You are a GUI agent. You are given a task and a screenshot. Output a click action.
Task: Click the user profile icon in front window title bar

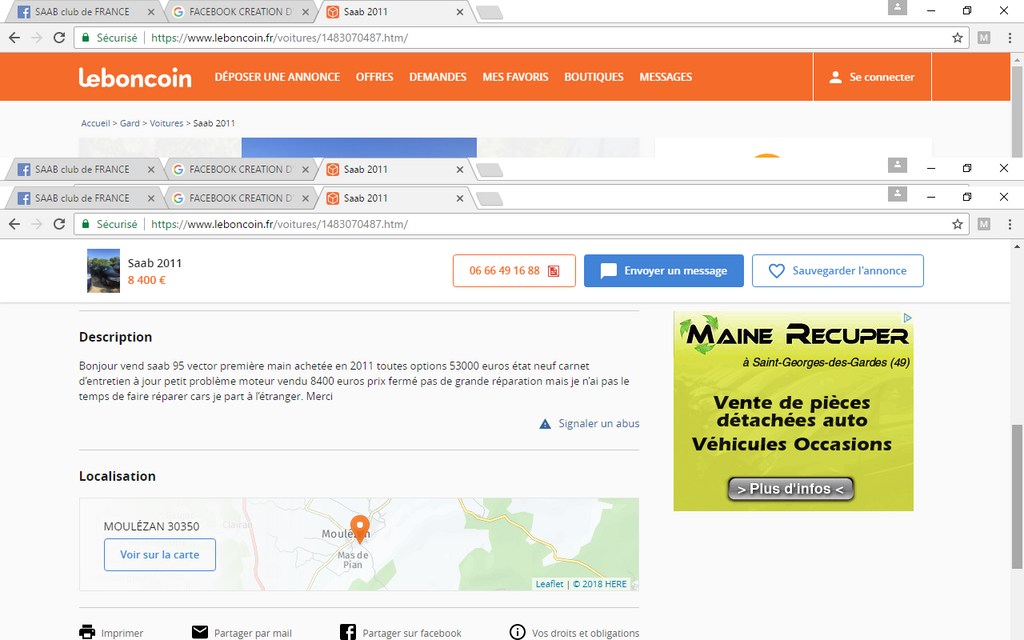(897, 194)
